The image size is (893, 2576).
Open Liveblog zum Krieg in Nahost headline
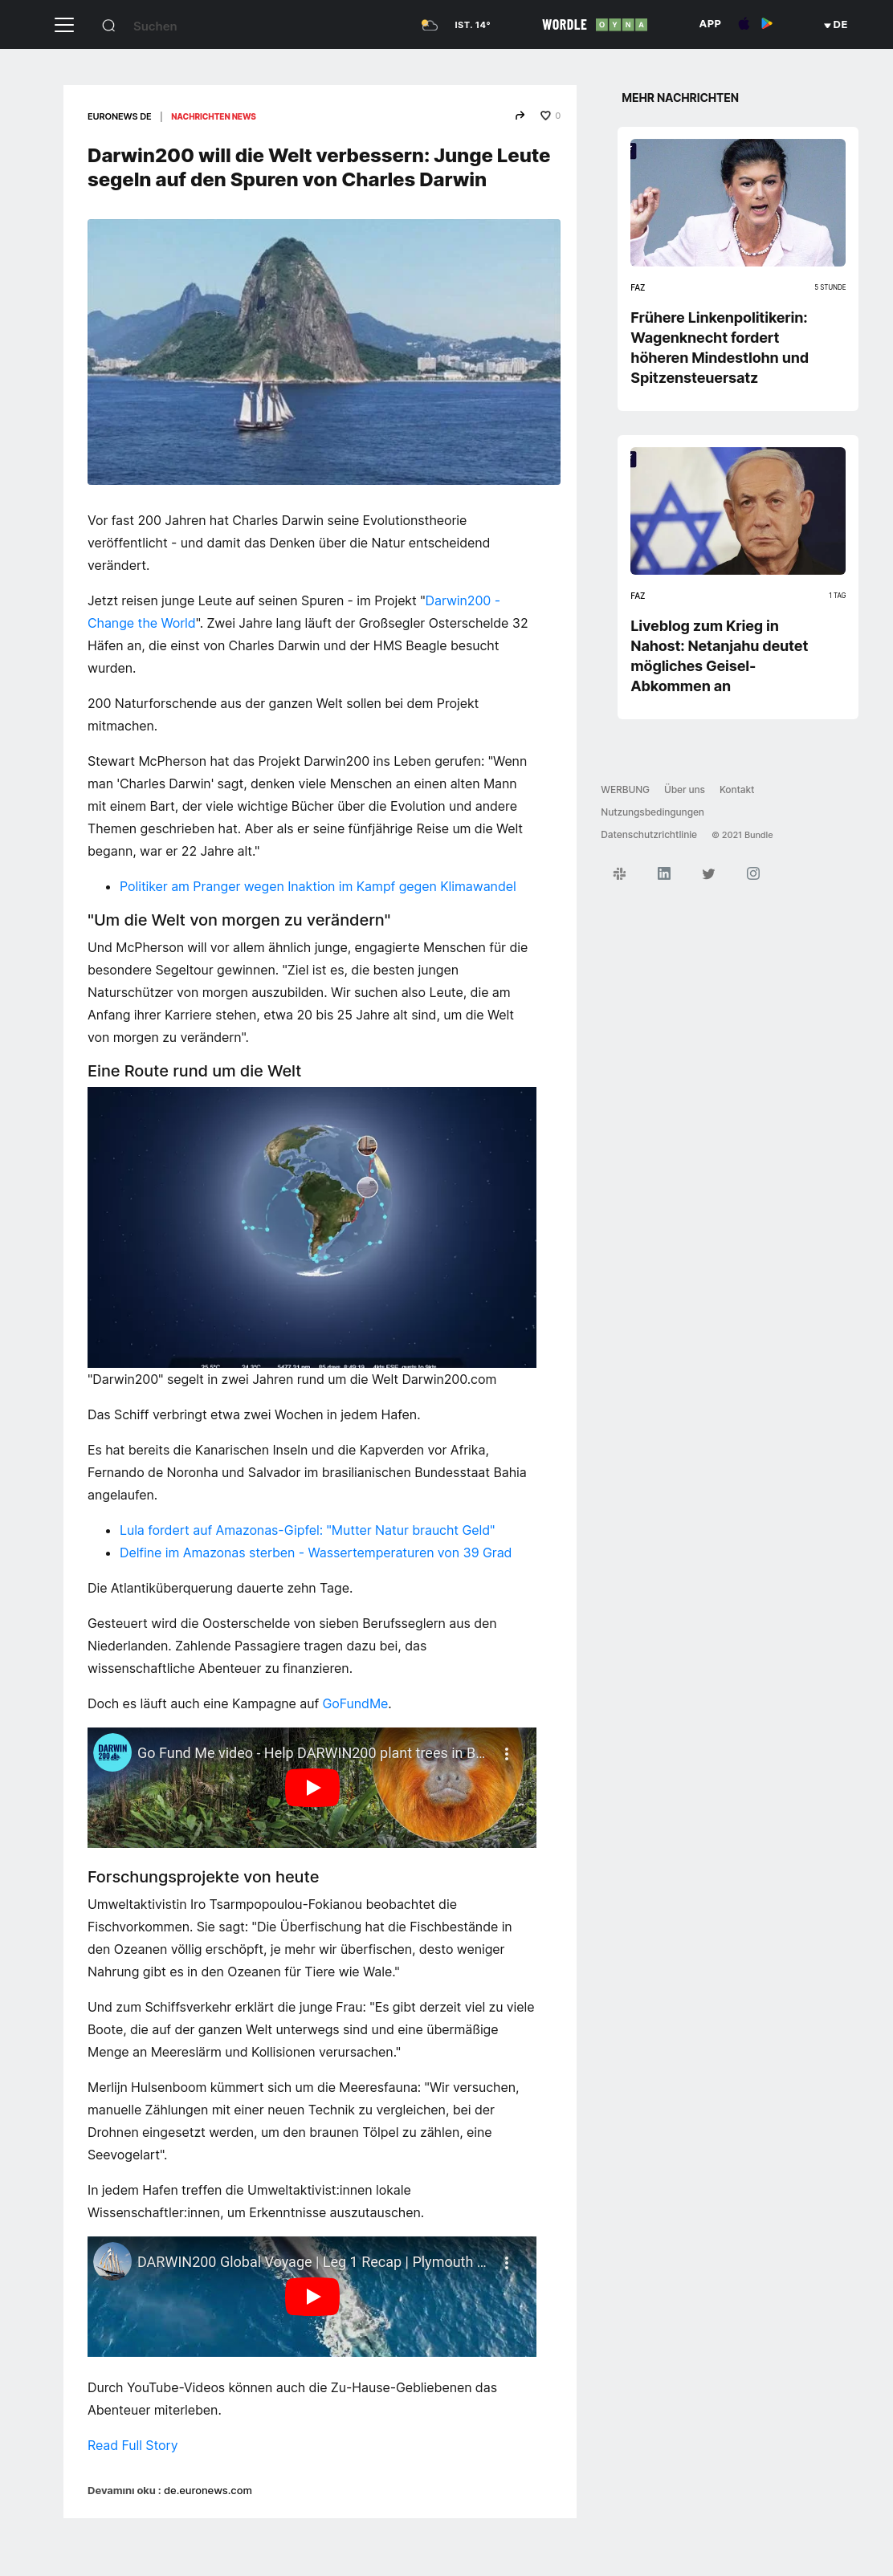click(x=719, y=656)
